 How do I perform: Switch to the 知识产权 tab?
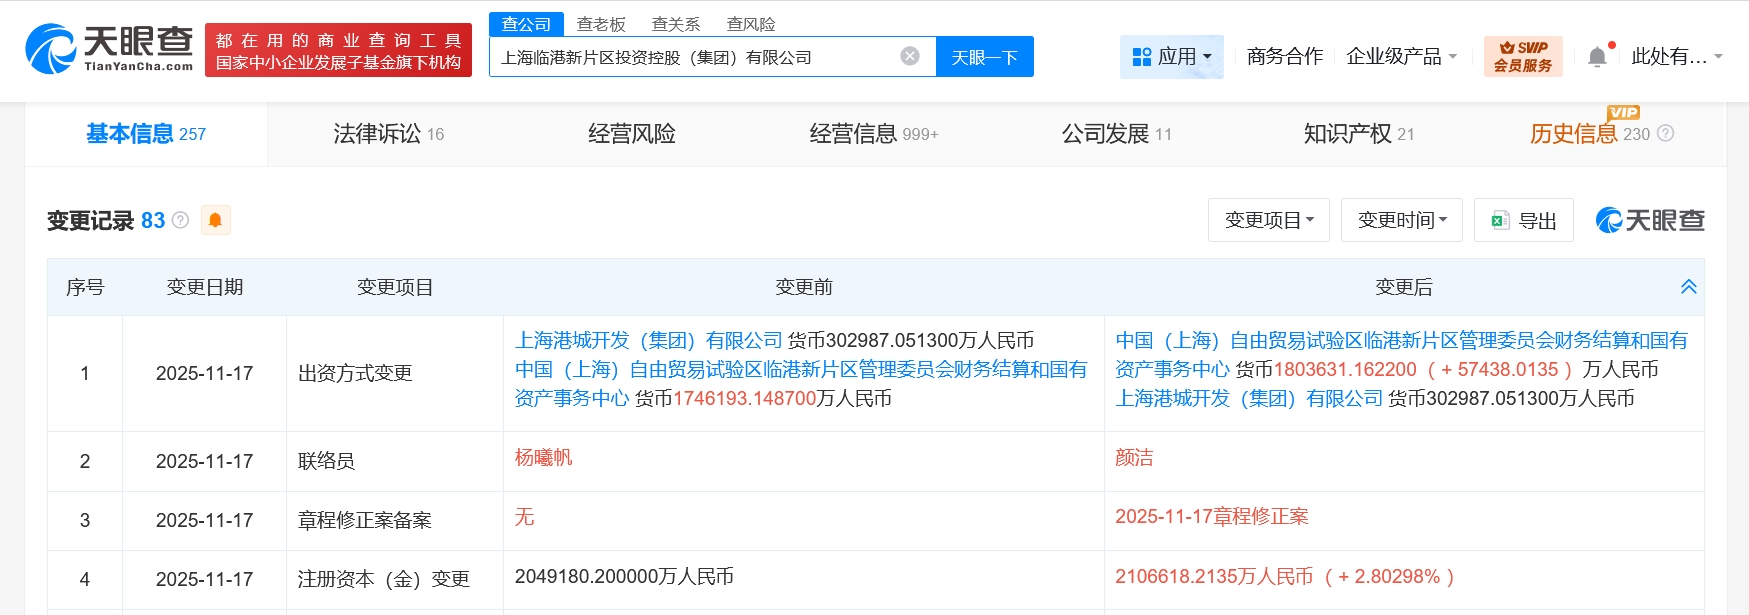[1358, 134]
